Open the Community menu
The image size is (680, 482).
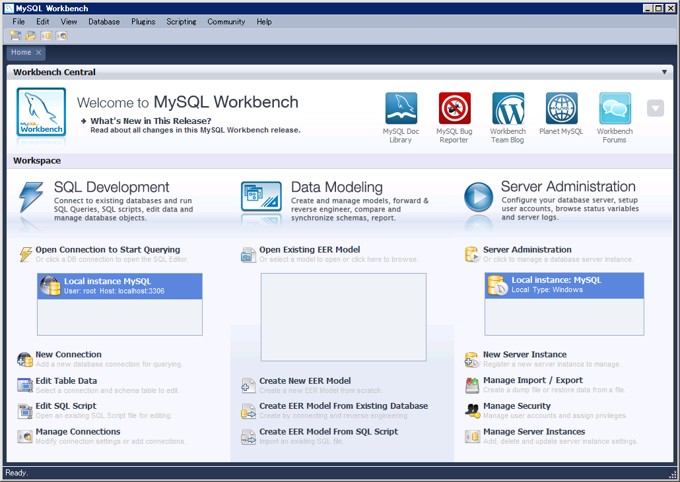pos(226,22)
